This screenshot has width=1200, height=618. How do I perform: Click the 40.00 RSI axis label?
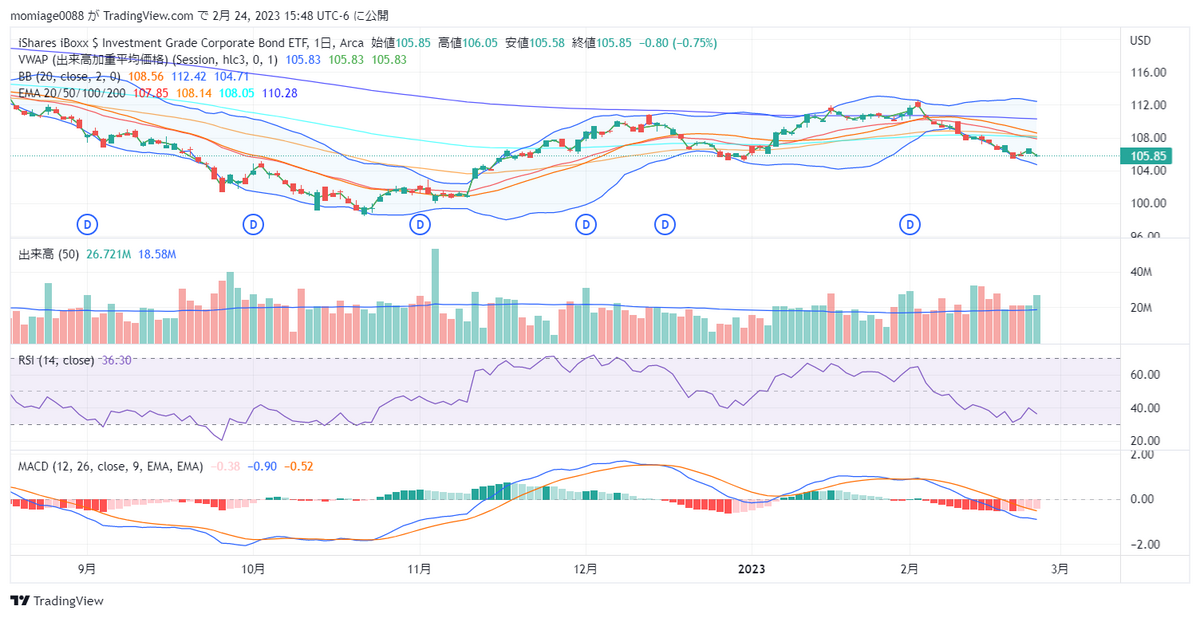pos(1144,408)
